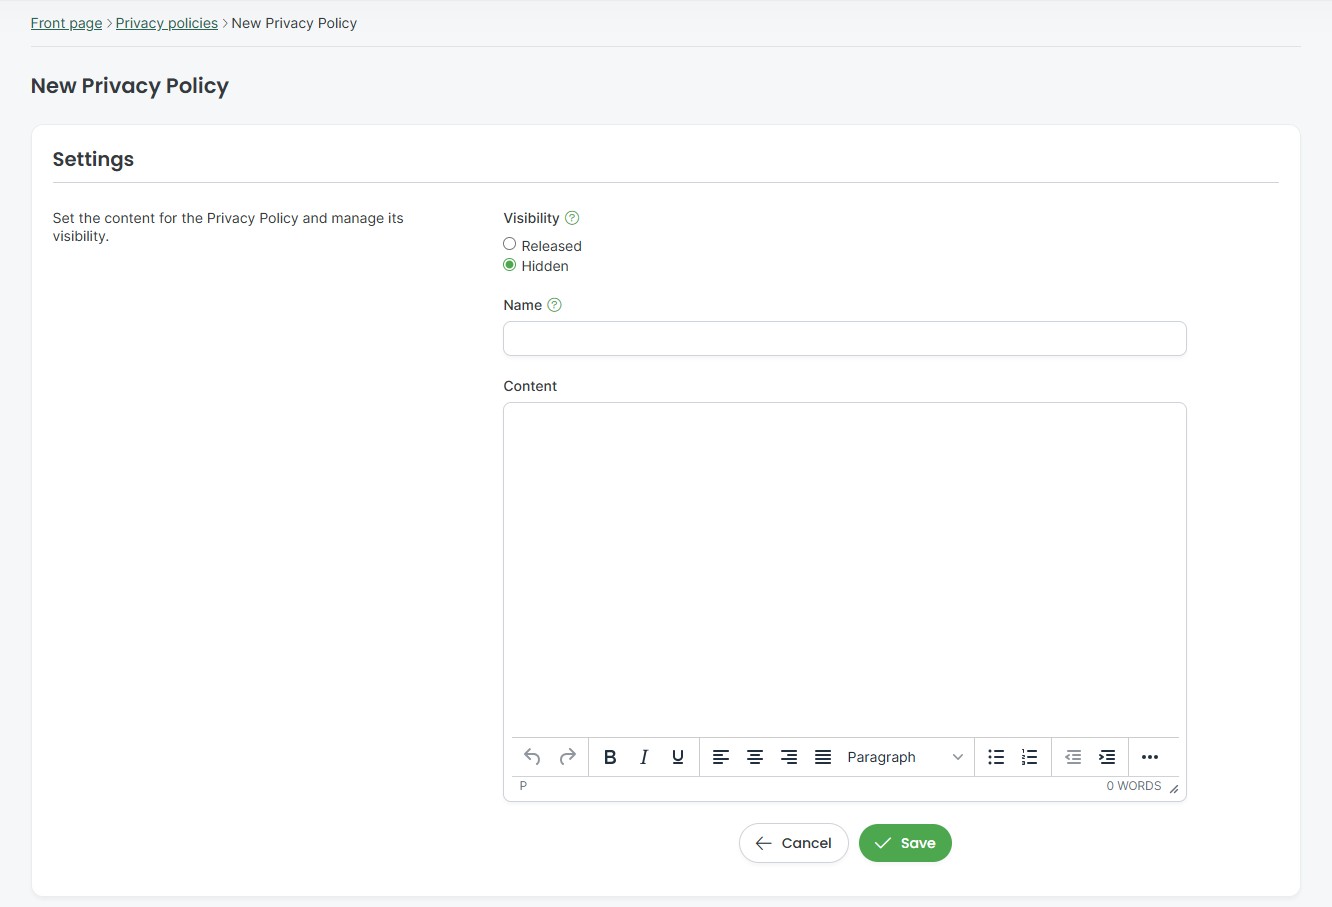This screenshot has width=1332, height=907.
Task: Justify the text
Action: coord(823,757)
